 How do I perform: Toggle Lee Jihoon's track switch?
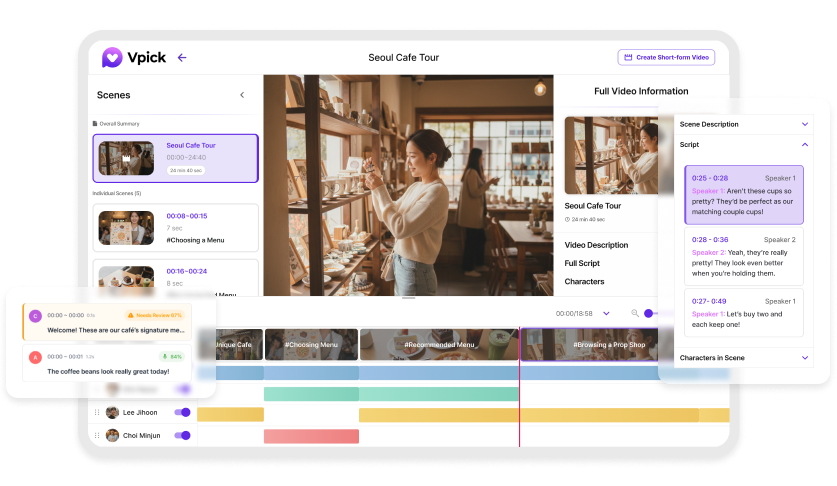click(182, 412)
